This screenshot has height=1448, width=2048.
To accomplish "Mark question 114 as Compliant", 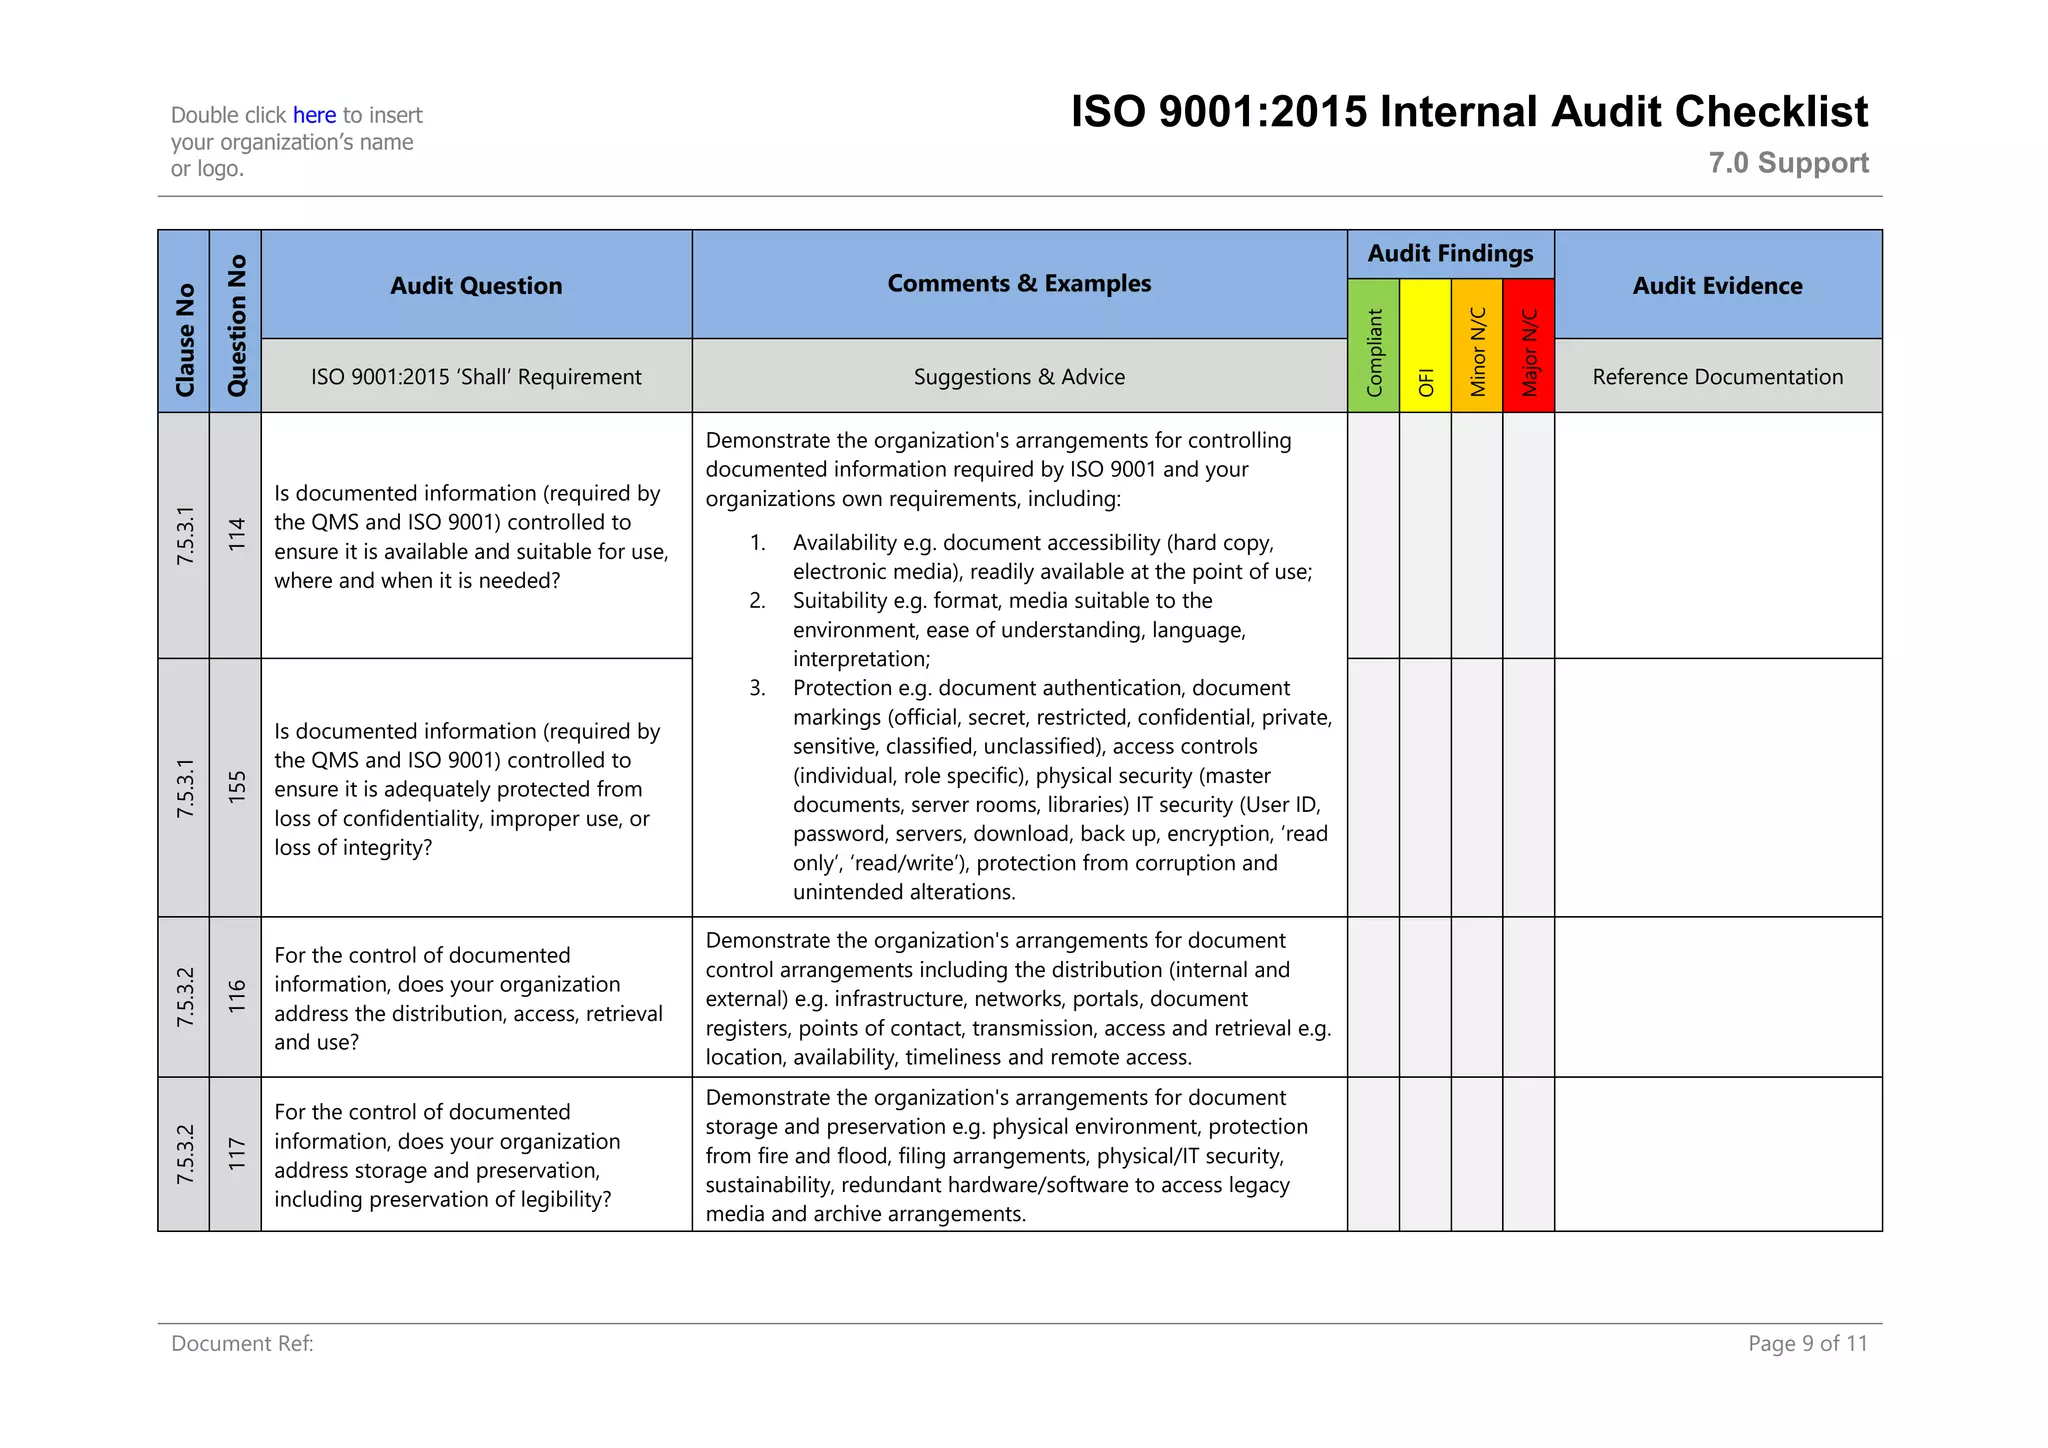I will [x=1374, y=535].
